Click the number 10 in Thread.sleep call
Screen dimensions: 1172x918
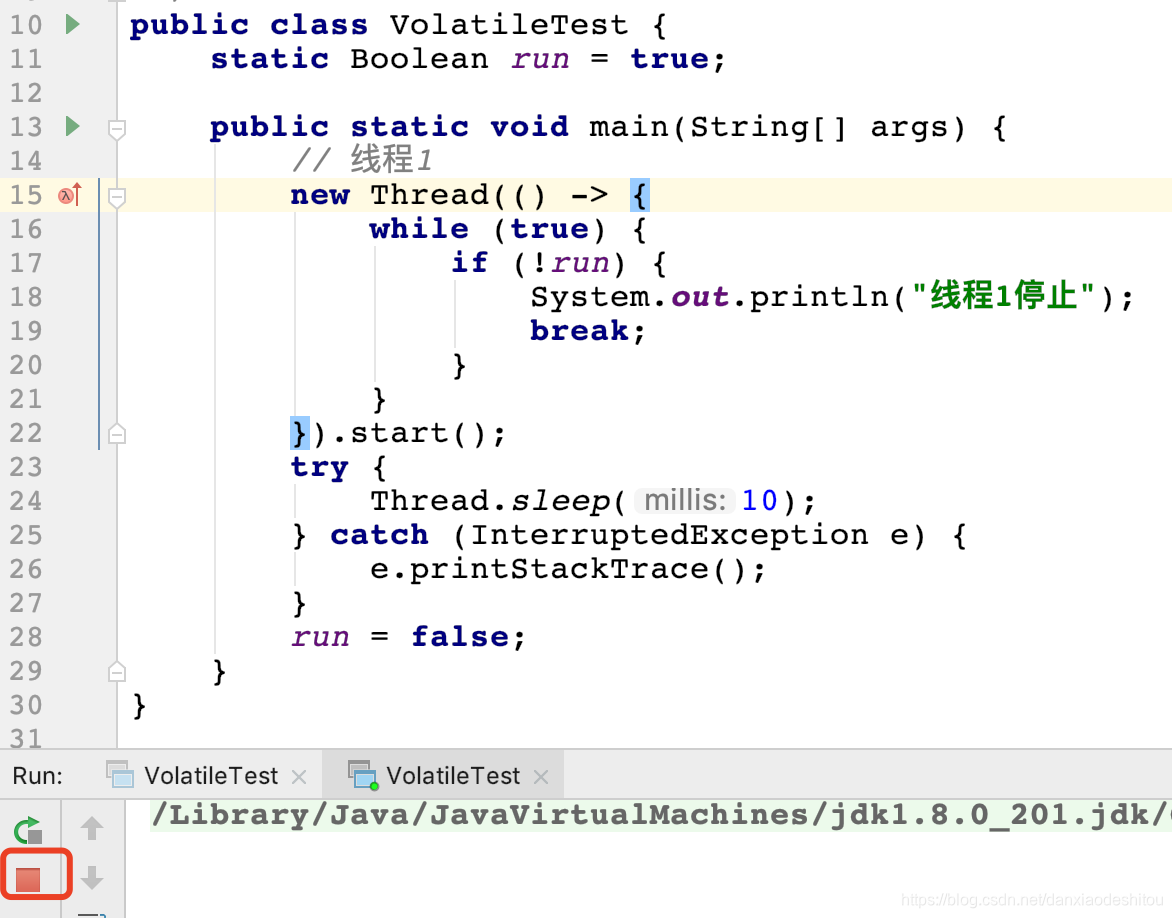click(x=759, y=500)
